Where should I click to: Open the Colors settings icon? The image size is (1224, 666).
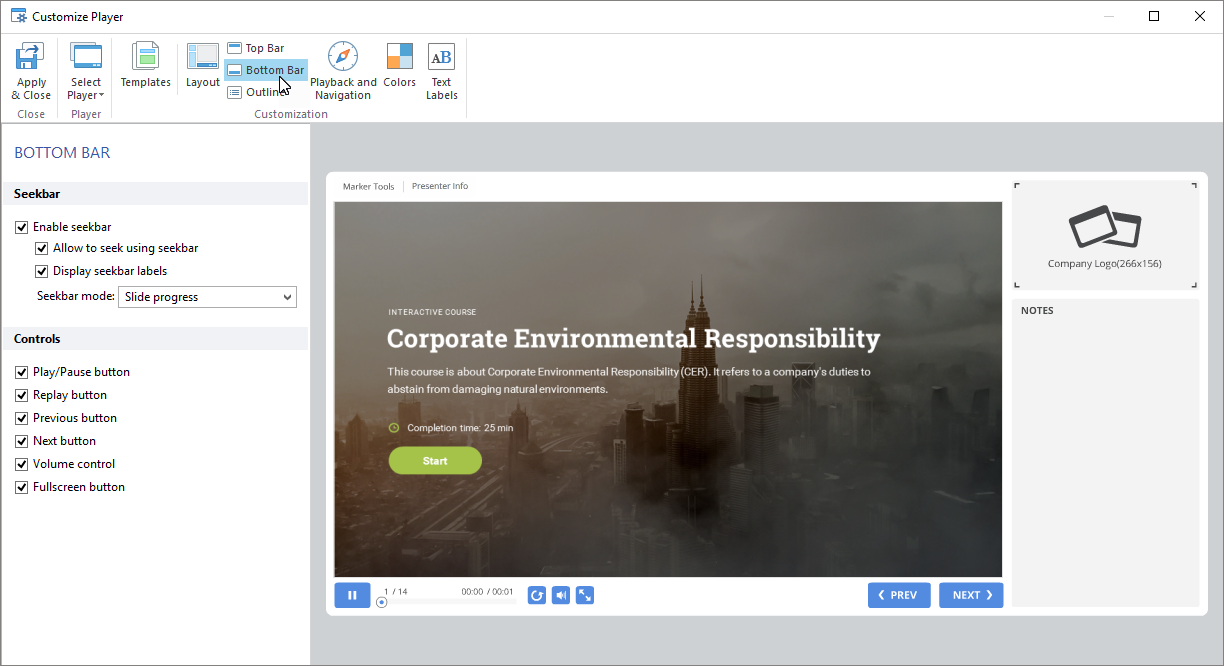pos(399,57)
